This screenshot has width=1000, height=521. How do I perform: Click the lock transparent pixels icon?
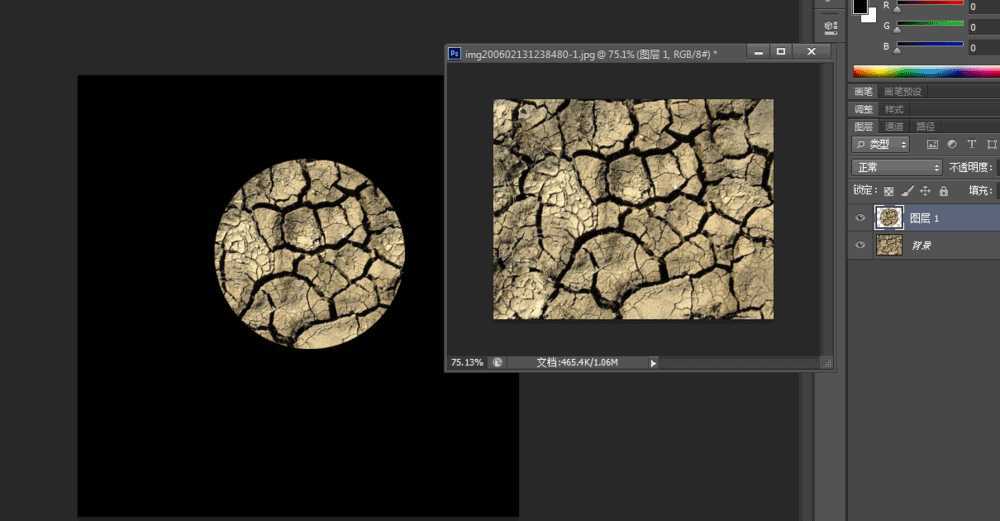tap(890, 190)
